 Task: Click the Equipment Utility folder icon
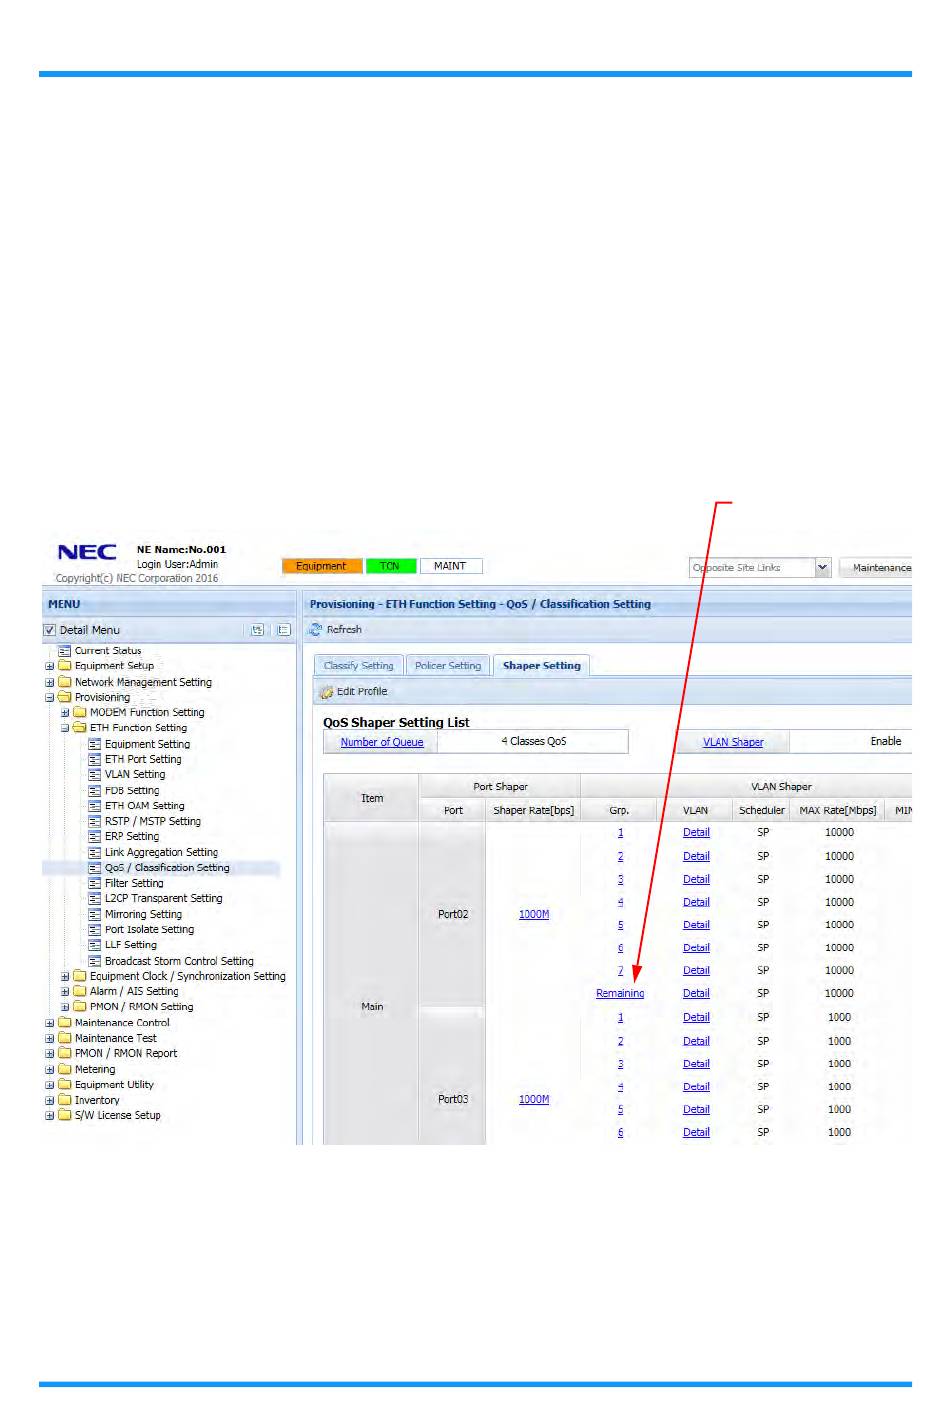point(65,1085)
